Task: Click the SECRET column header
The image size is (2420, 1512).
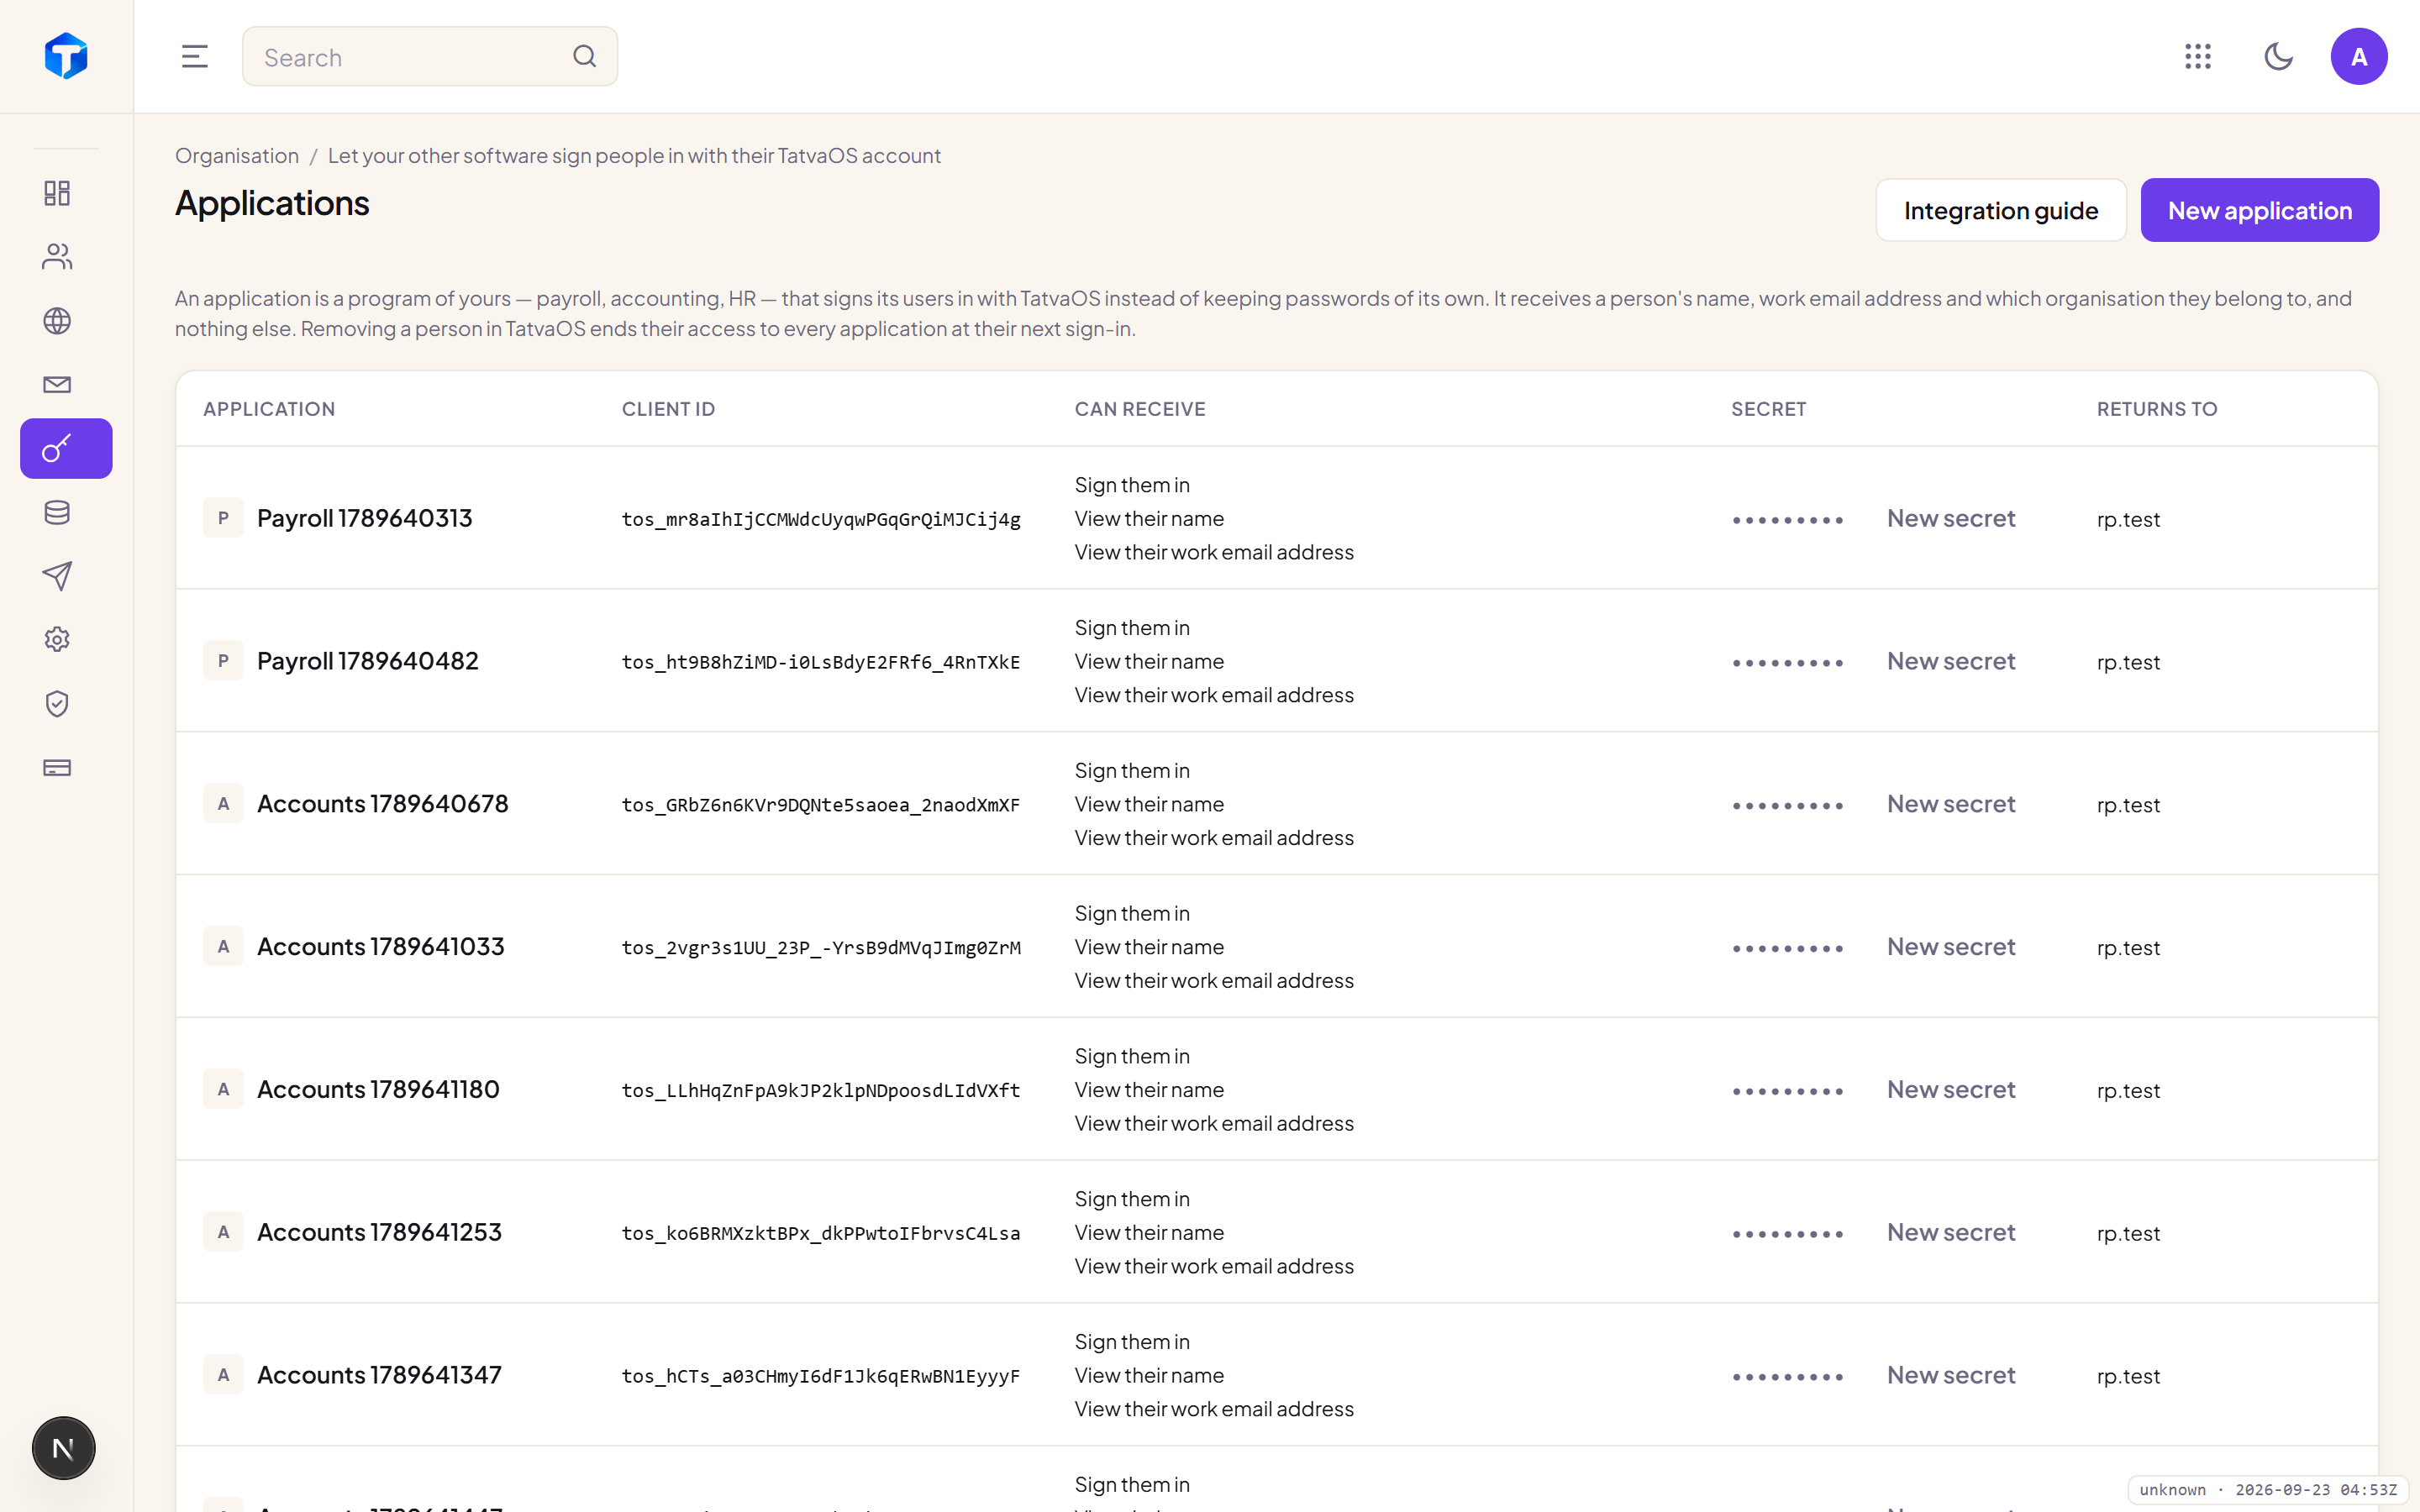Action: tap(1768, 409)
